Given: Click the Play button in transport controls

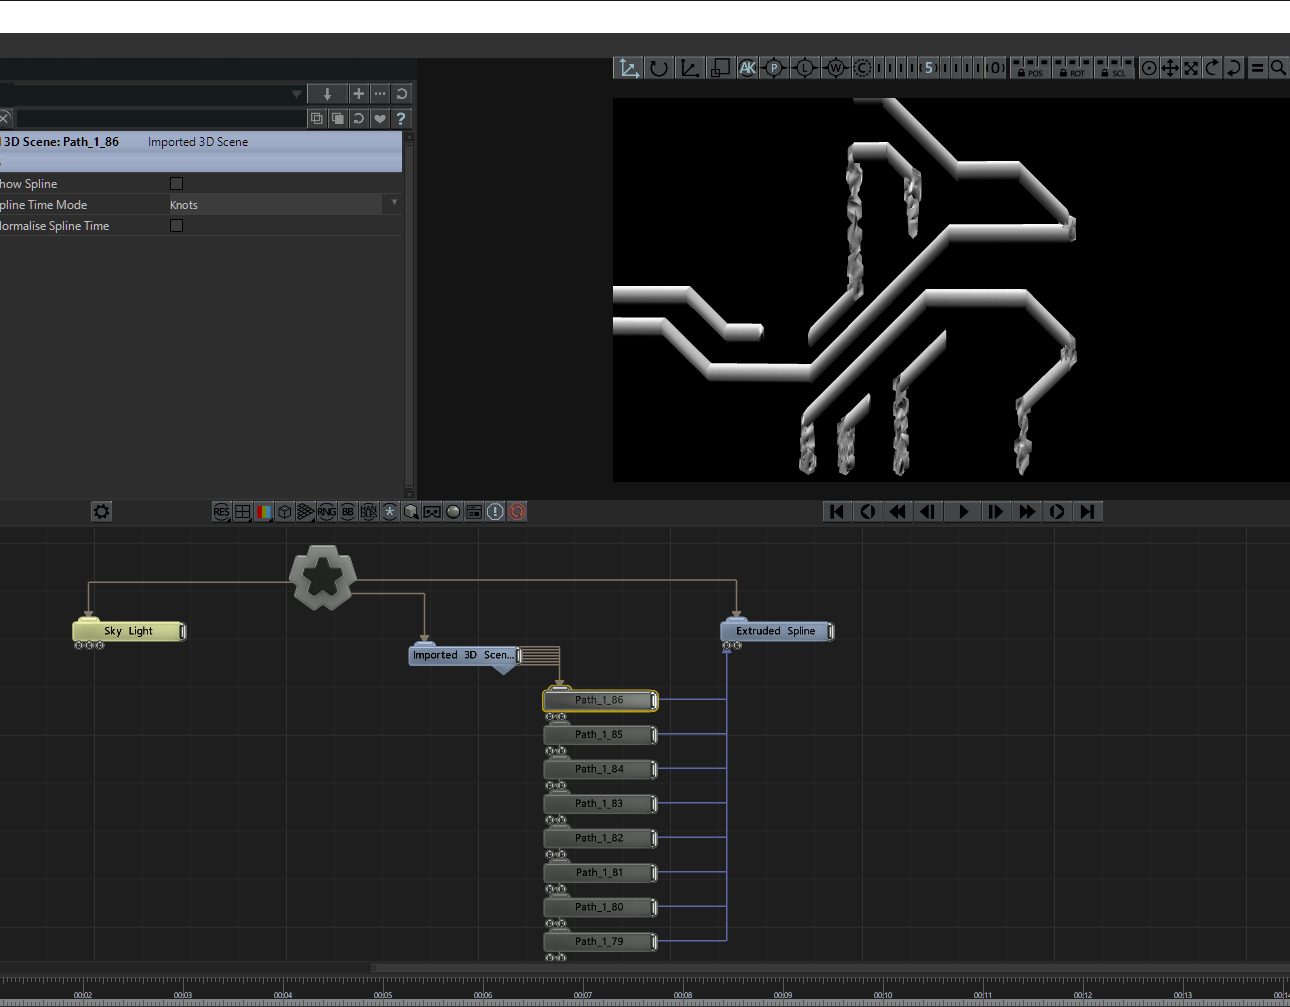Looking at the screenshot, I should 963,512.
